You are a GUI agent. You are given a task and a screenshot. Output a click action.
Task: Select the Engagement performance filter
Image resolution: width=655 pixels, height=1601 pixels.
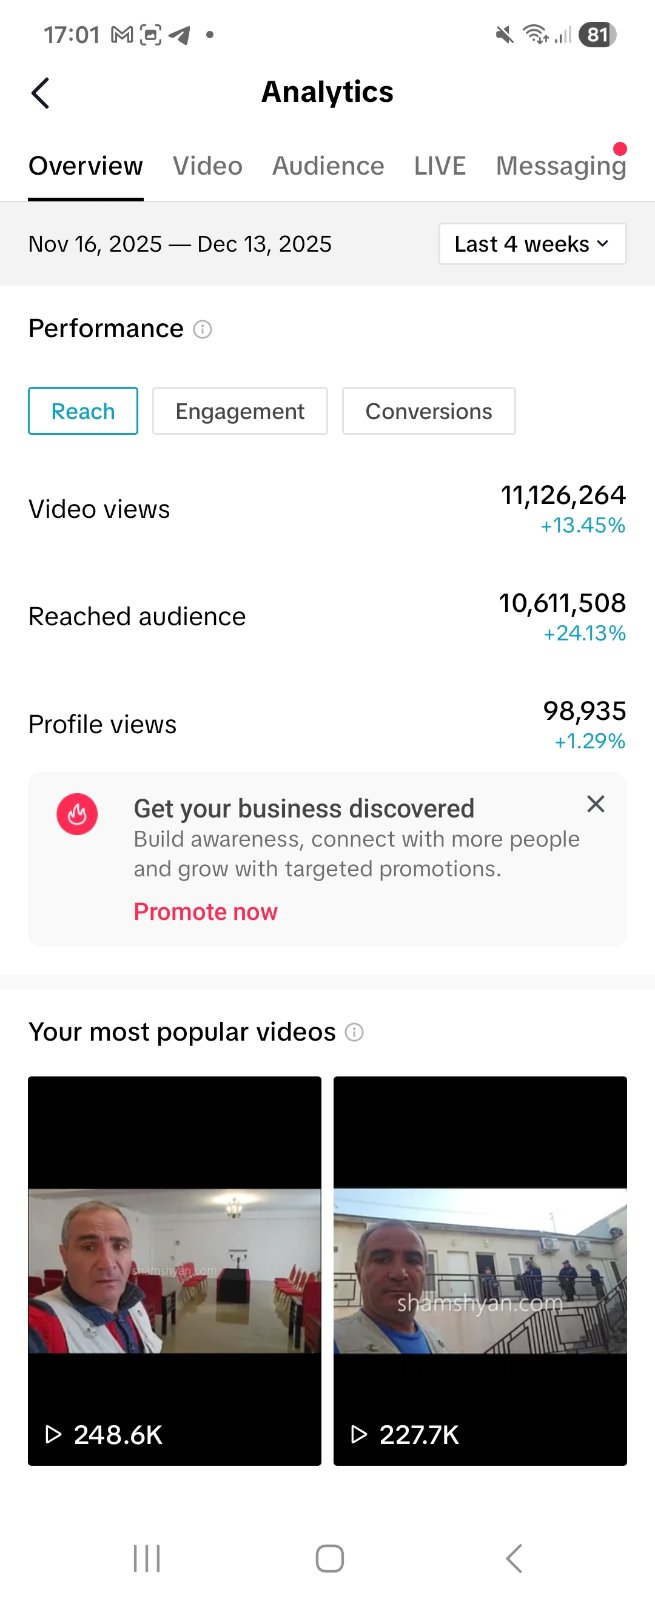point(240,411)
